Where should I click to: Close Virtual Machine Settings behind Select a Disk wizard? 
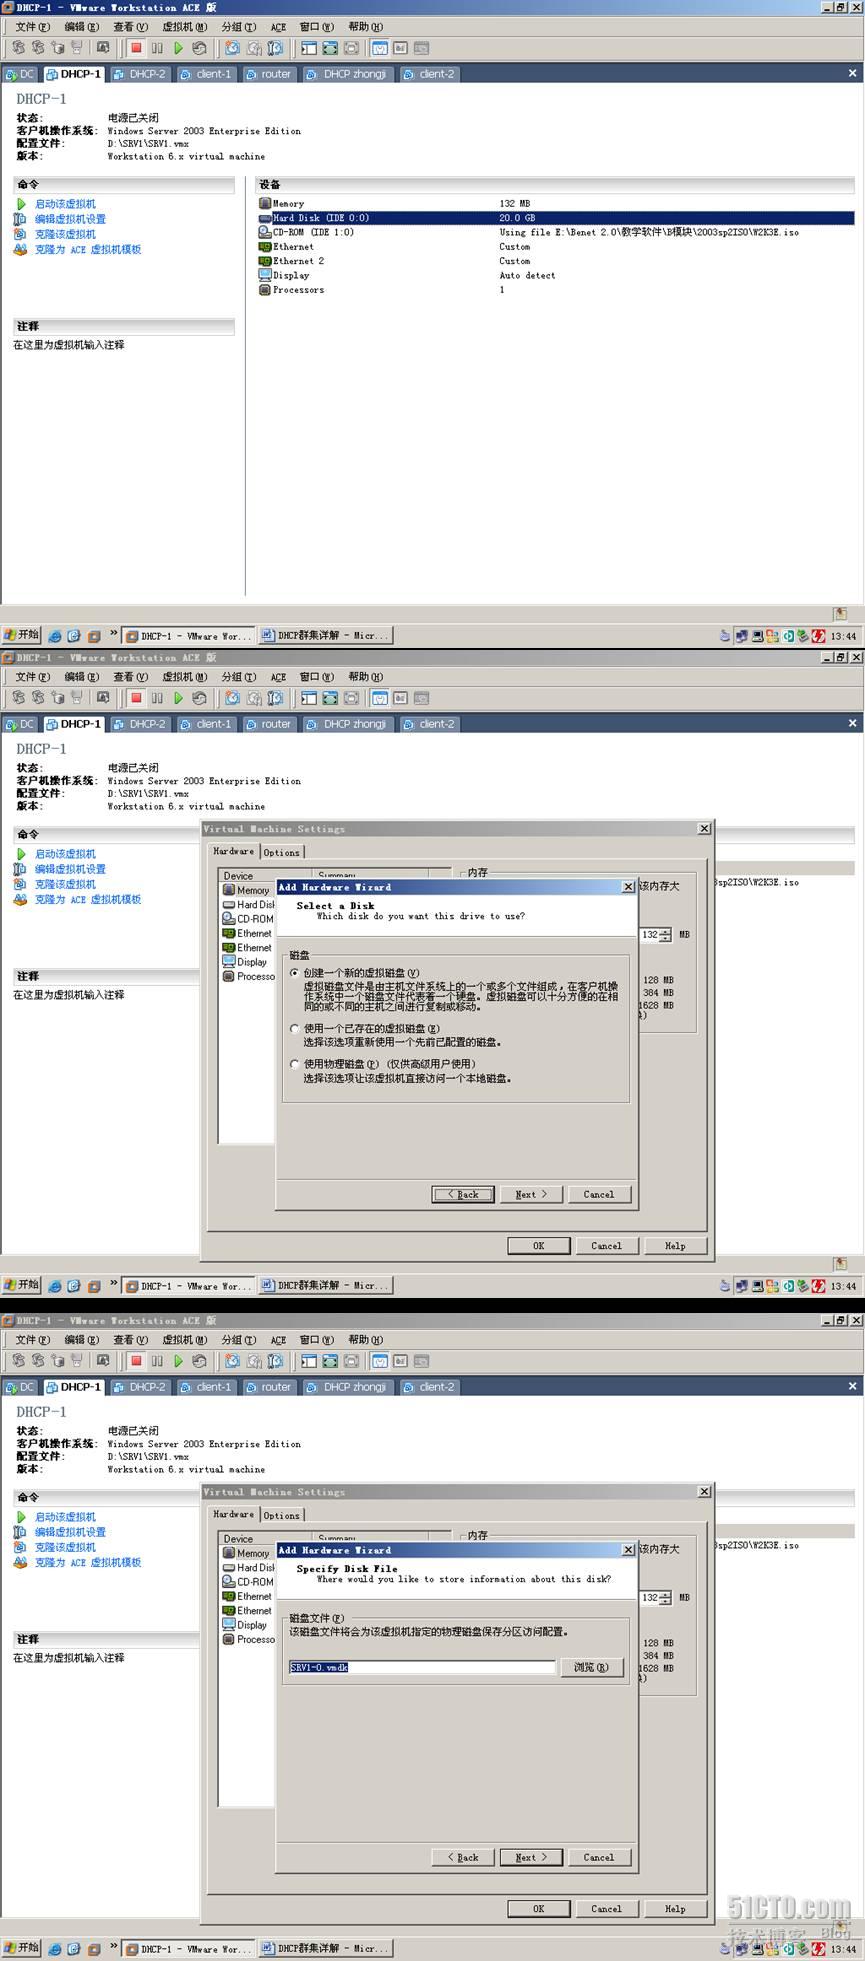coord(704,829)
